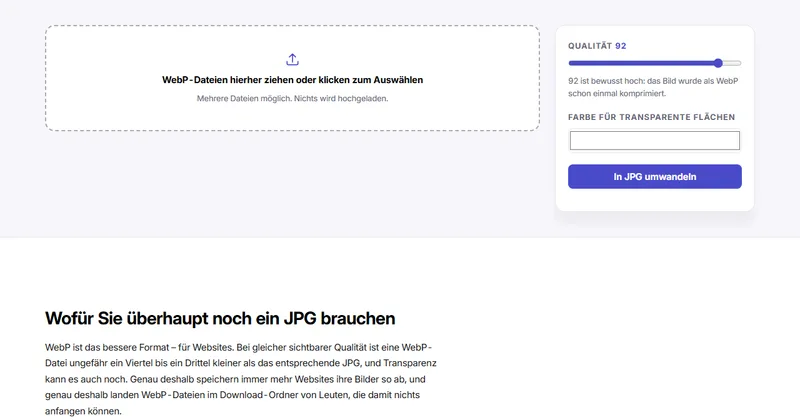Click the QUALITÄT 92 label
Viewport: 800px width, 420px height.
(x=597, y=46)
